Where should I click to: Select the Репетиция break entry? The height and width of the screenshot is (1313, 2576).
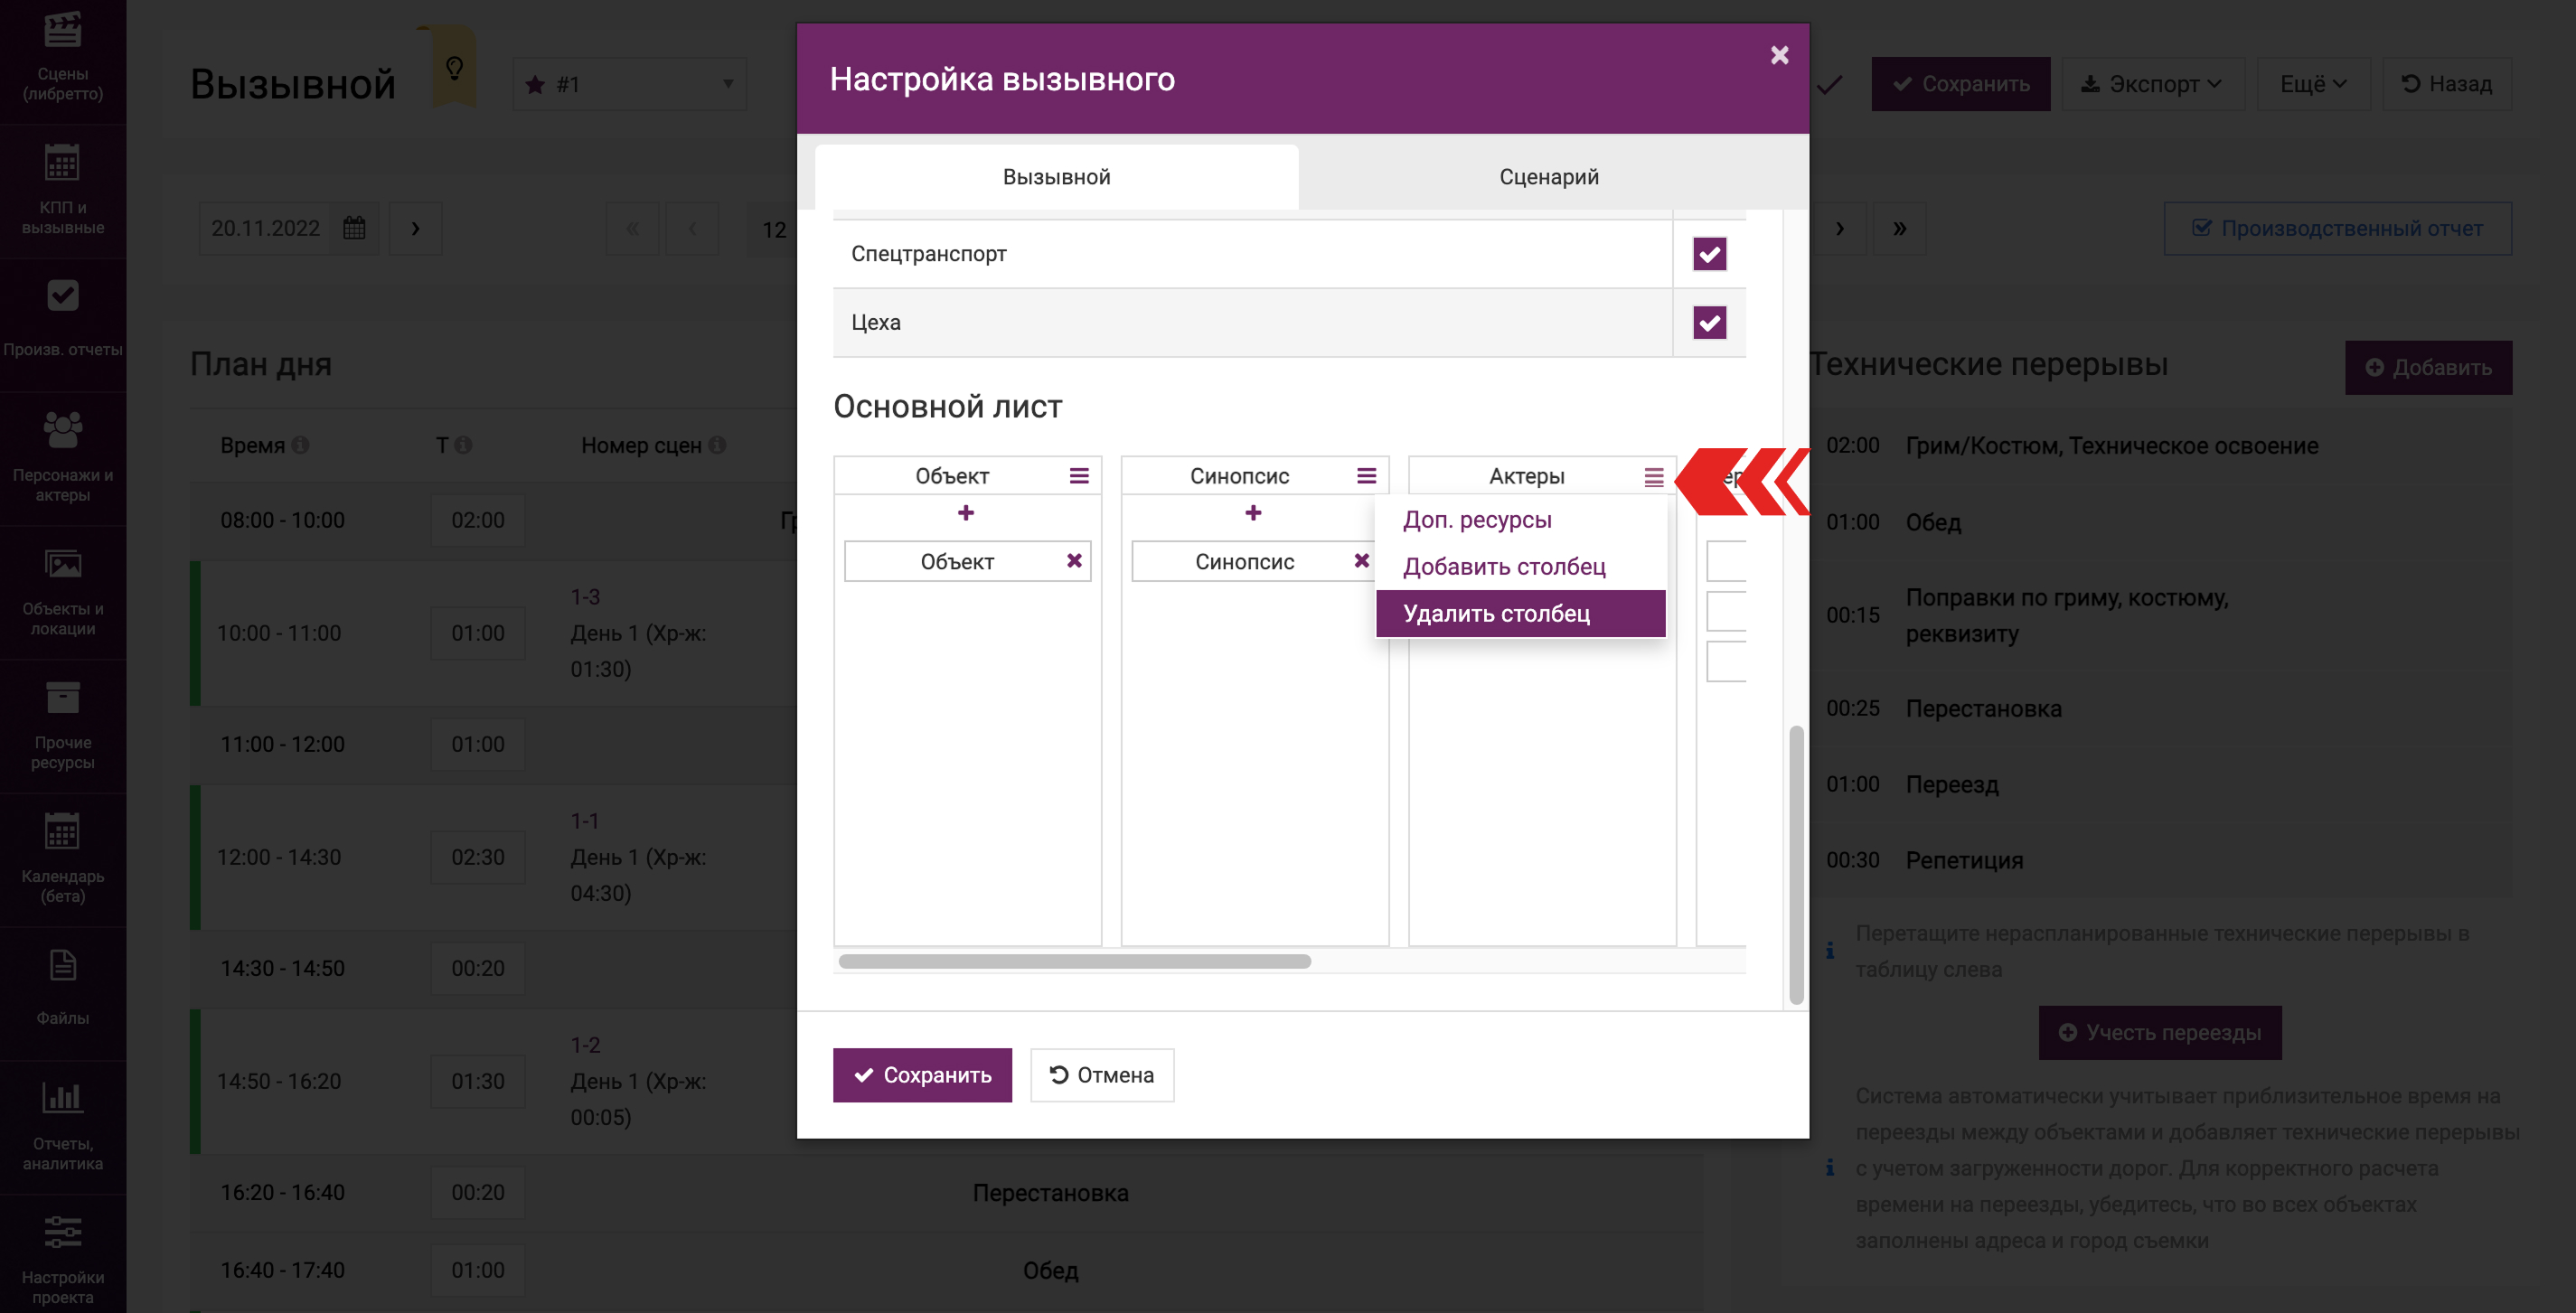2160,861
